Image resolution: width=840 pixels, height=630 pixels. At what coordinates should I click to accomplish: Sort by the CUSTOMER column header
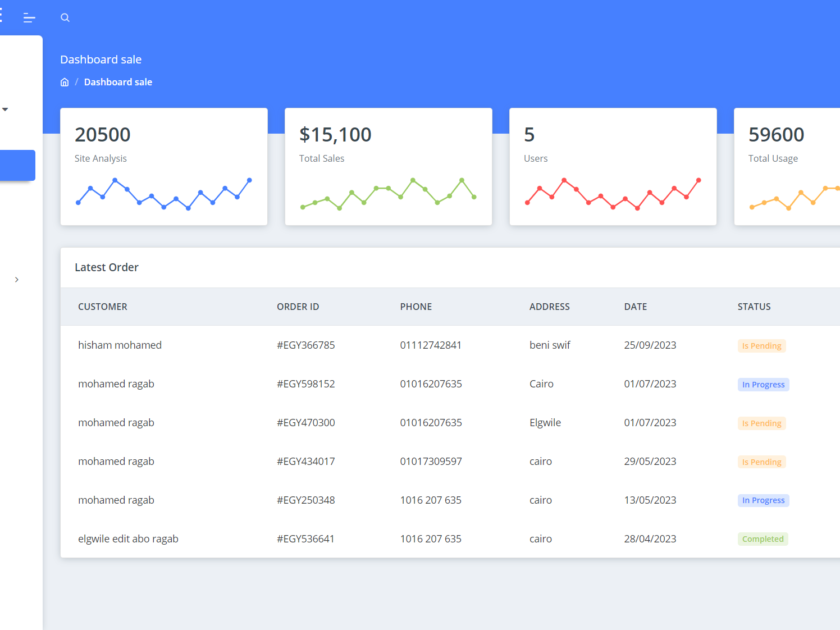click(x=103, y=307)
